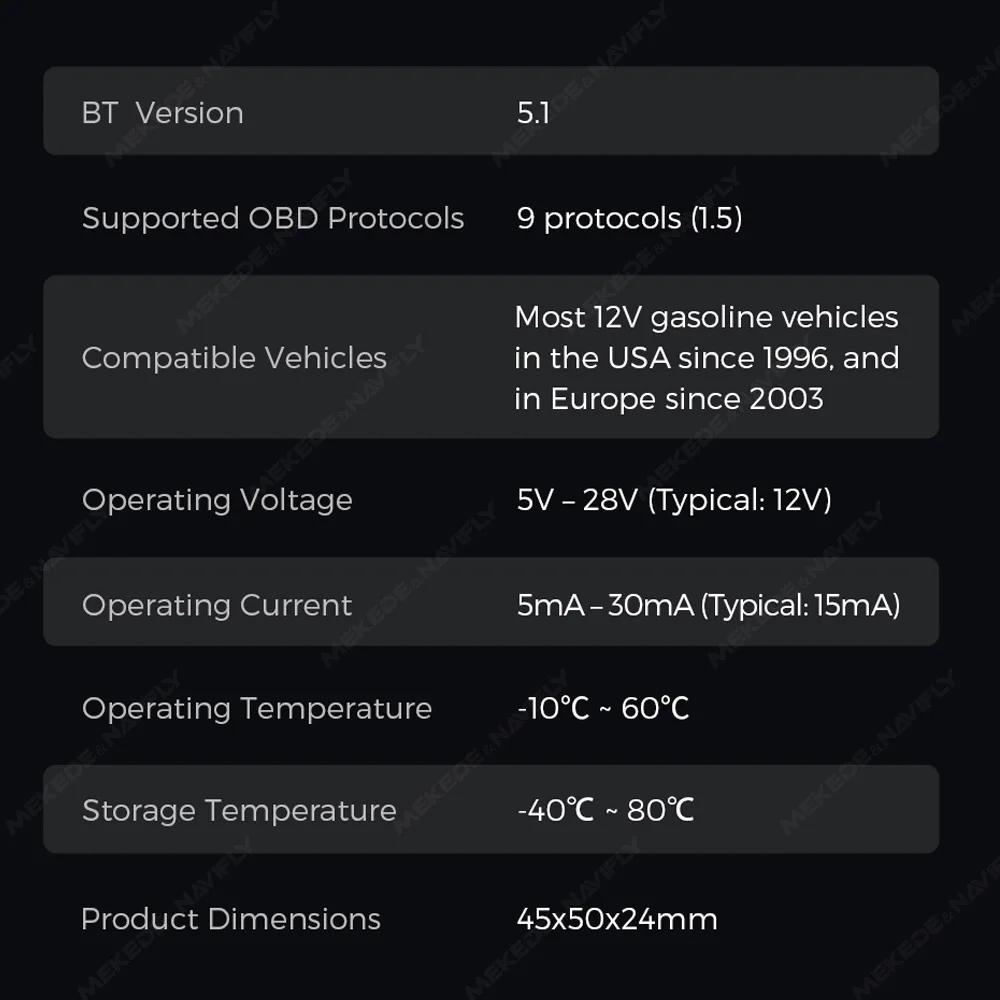1000x1000 pixels.
Task: Select the Compatible Vehicles label
Action: (x=234, y=358)
